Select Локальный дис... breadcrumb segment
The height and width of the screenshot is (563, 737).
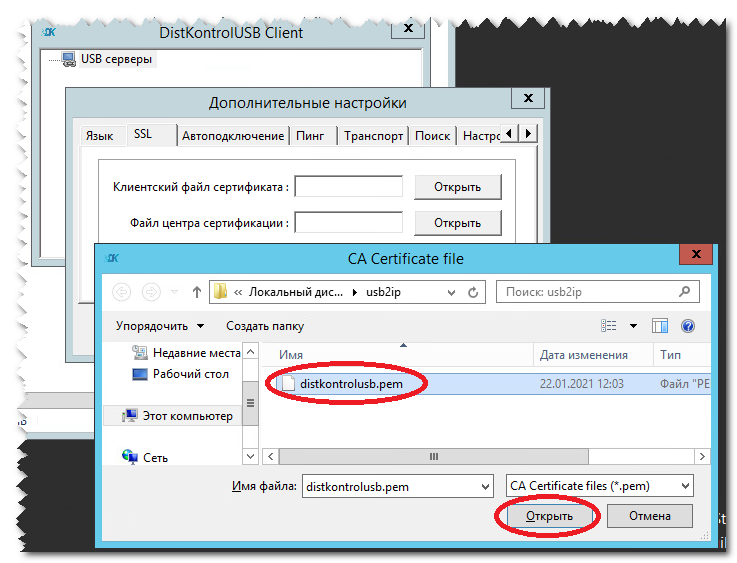click(x=296, y=292)
